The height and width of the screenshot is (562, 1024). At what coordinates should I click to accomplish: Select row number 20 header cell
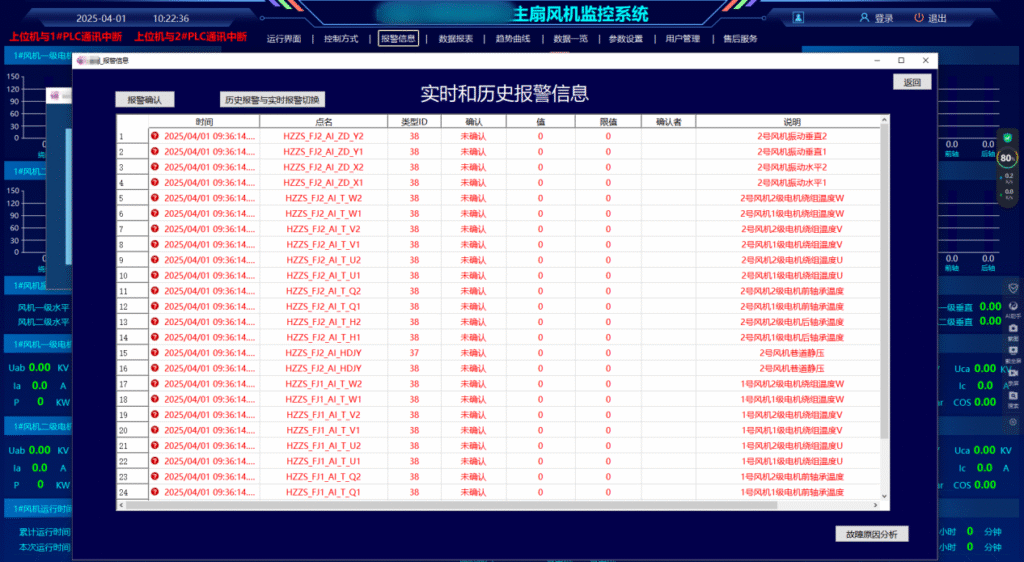(x=133, y=430)
